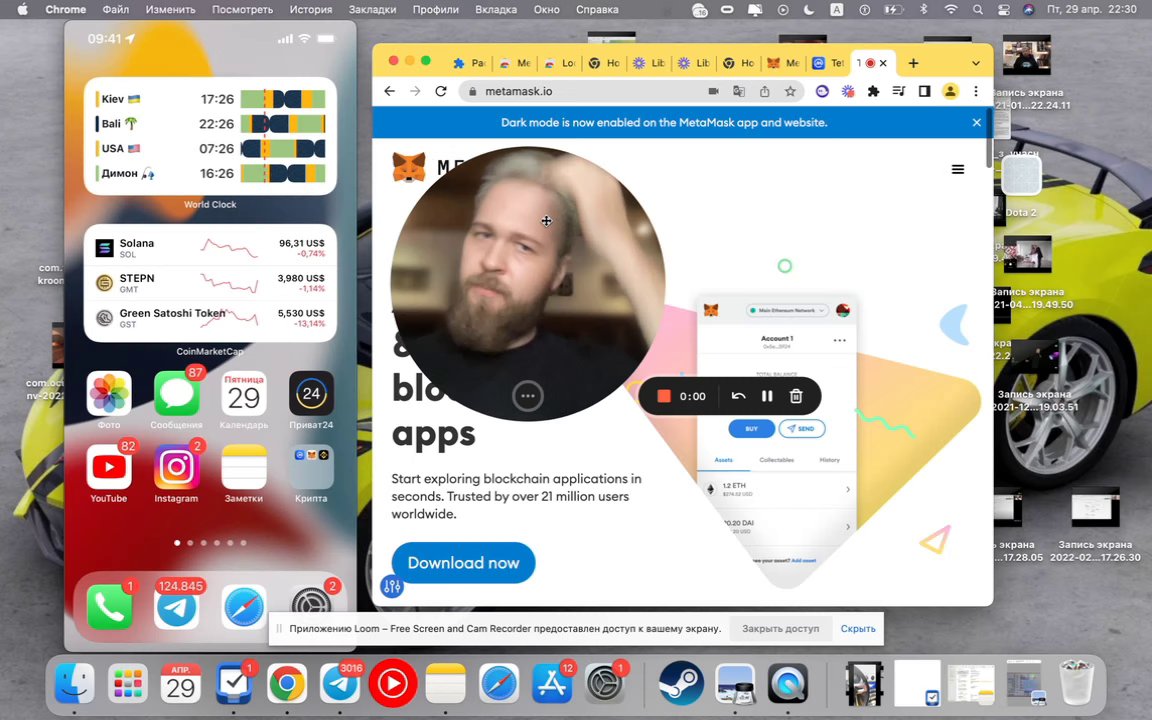Open Chrome profile avatar

pyautogui.click(x=950, y=91)
